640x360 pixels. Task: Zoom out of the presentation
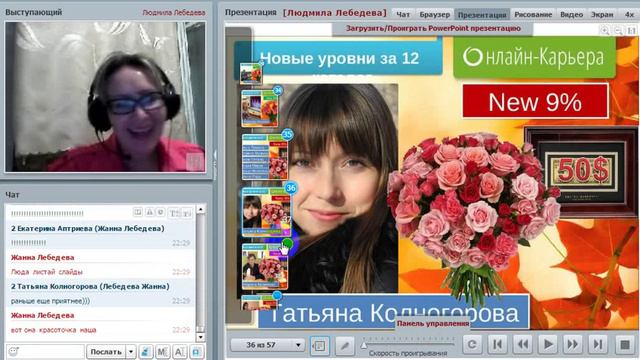click(x=618, y=31)
